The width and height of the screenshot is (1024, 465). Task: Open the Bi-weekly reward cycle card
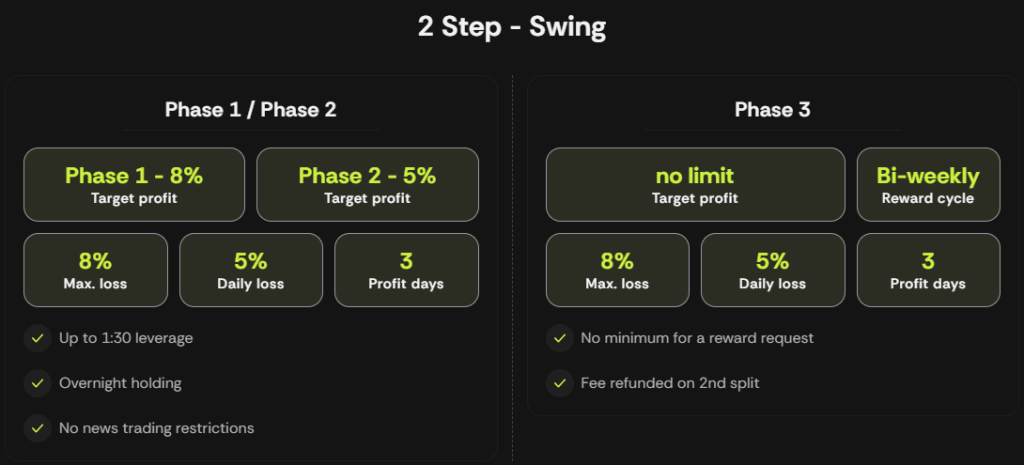[928, 185]
